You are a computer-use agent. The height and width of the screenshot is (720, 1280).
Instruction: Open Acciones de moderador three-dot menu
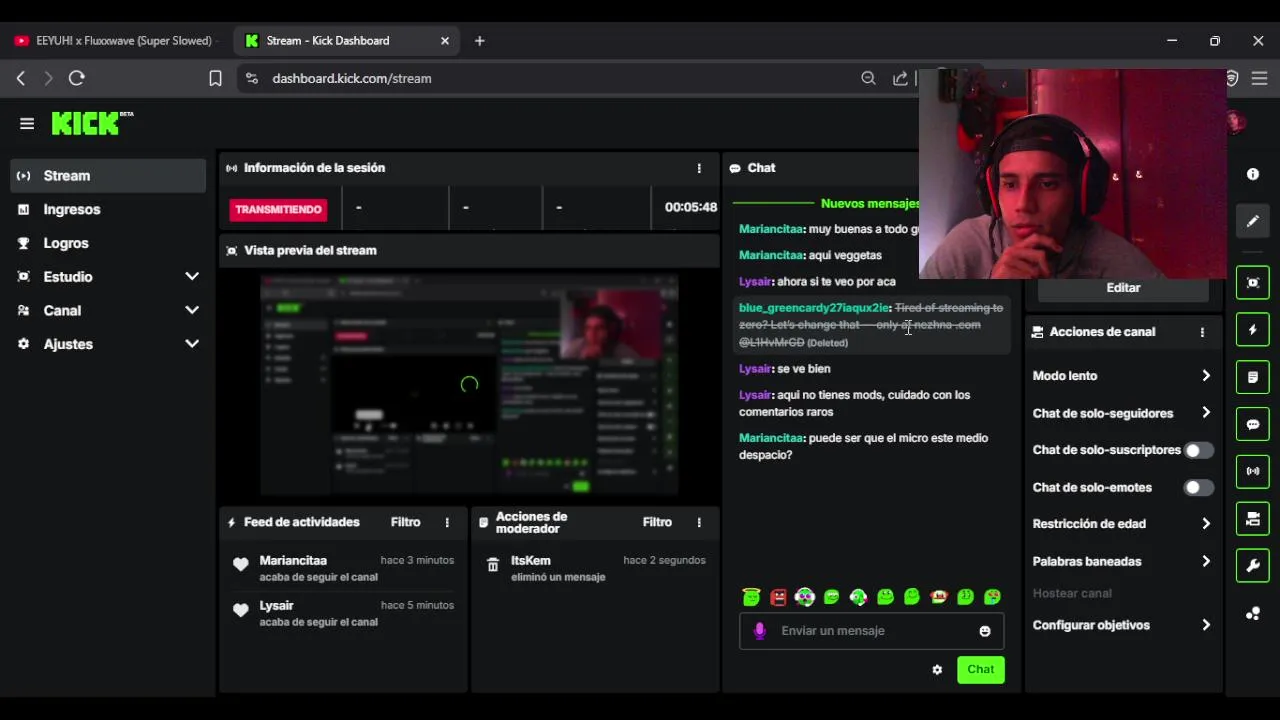click(699, 522)
